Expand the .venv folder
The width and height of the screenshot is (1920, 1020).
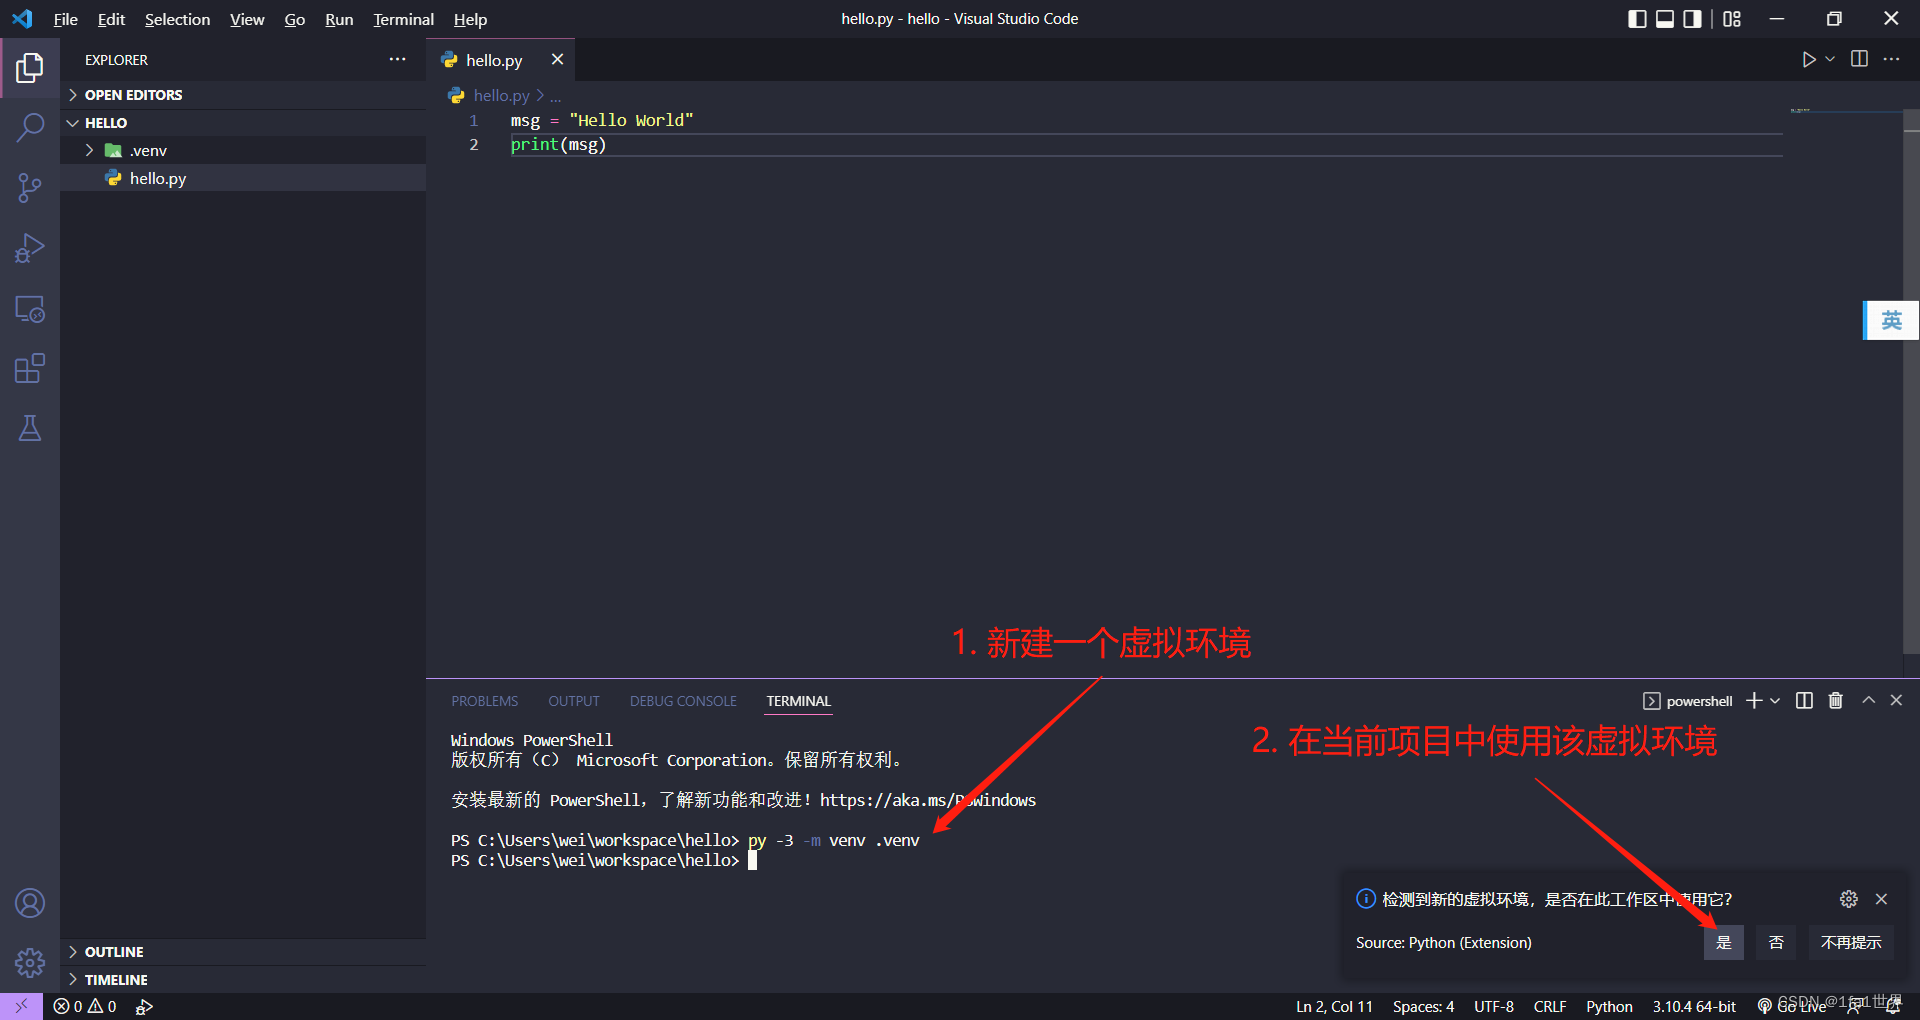[243, 151]
